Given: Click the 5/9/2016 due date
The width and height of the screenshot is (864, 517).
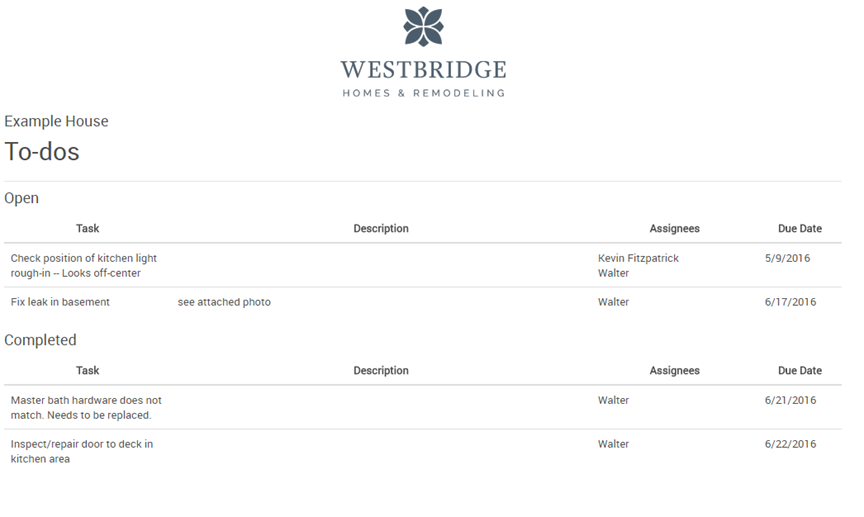Looking at the screenshot, I should pyautogui.click(x=787, y=258).
